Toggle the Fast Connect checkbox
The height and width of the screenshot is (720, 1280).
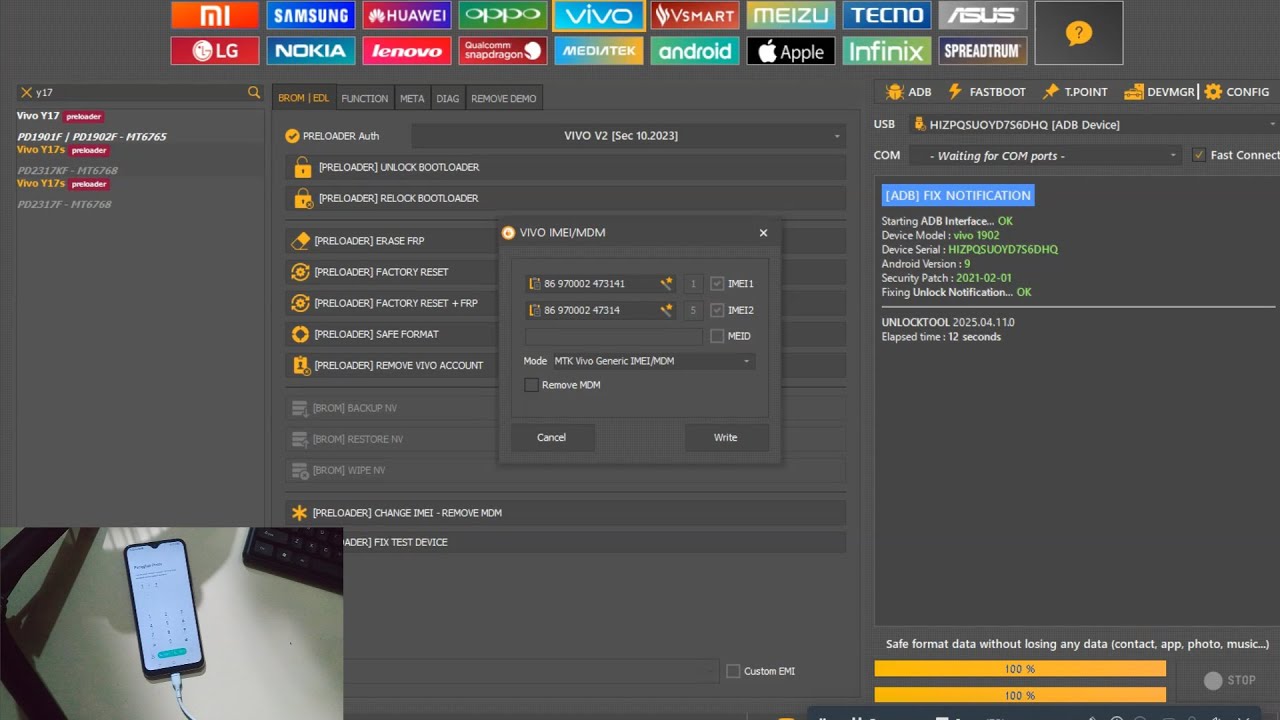[1199, 155]
